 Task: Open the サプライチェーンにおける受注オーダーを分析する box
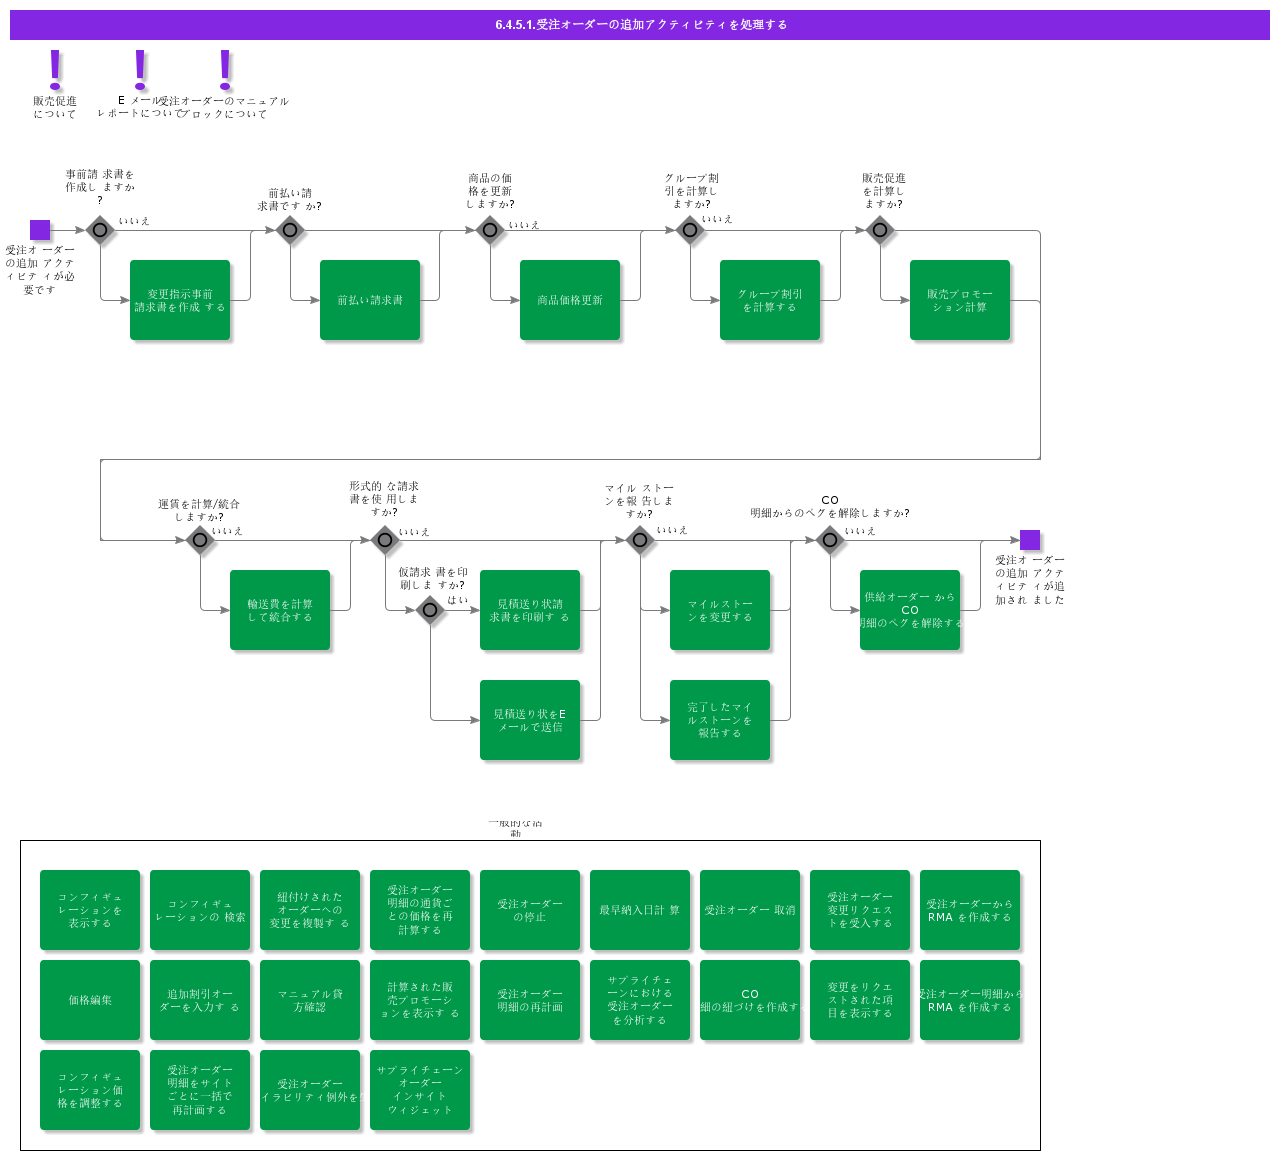click(640, 1000)
